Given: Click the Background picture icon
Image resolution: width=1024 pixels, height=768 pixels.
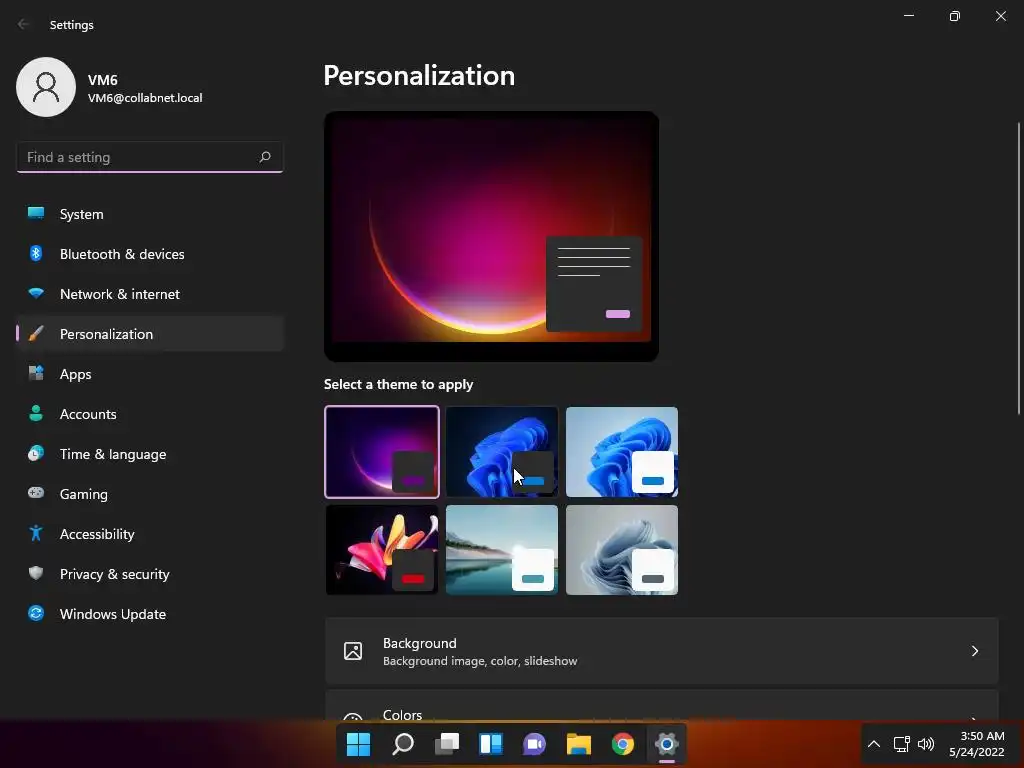Looking at the screenshot, I should (353, 651).
